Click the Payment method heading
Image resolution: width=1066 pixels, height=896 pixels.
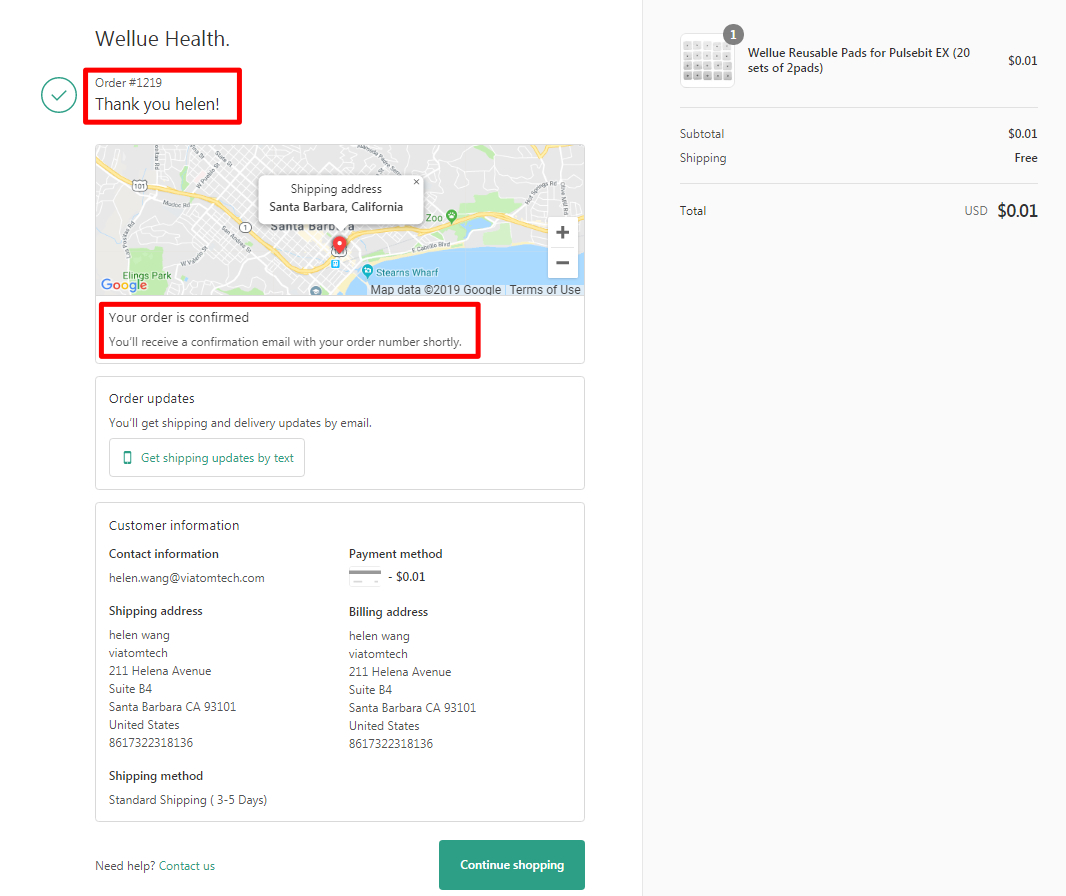(396, 554)
